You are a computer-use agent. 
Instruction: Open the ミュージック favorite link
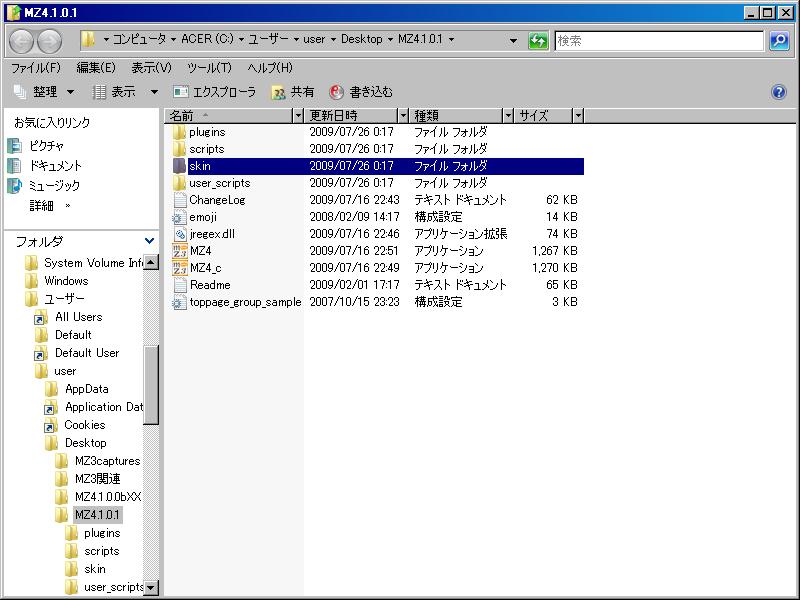coord(53,186)
